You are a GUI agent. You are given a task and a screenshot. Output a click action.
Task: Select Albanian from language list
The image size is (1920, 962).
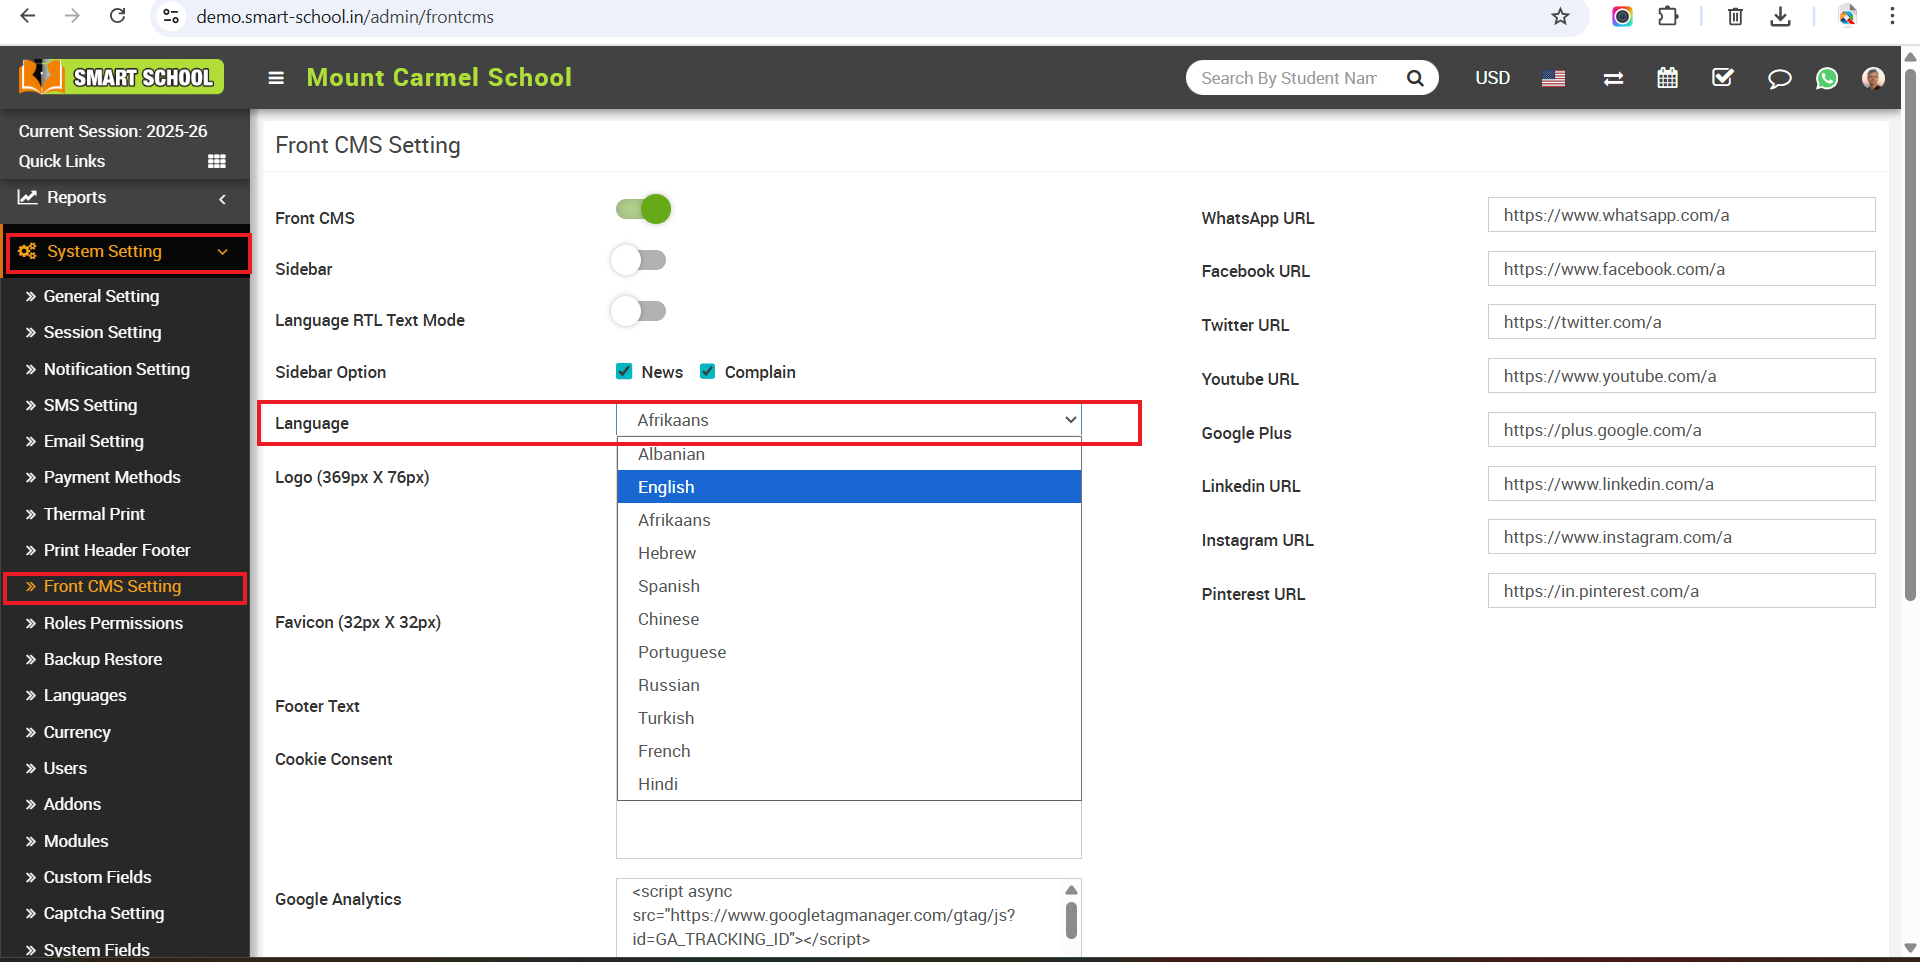(849, 454)
